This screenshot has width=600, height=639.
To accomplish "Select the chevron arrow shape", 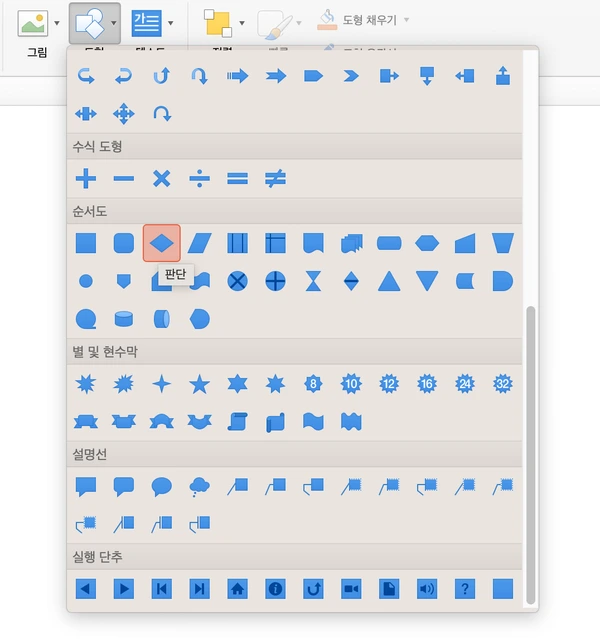I will coord(351,76).
